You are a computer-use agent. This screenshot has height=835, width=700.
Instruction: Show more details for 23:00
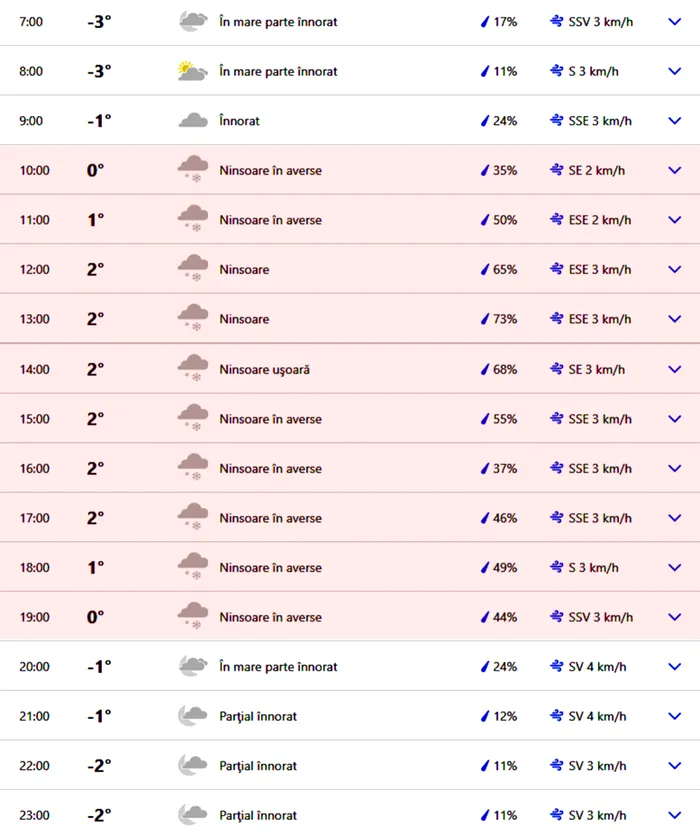point(674,816)
